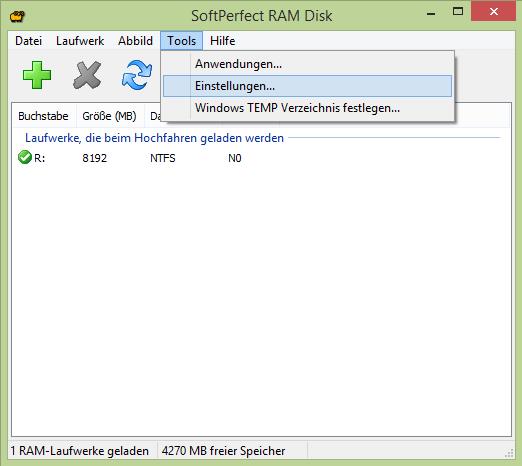Click the 1 RAM-Laufwerke geladen status text
Viewport: 522px width, 466px height.
[x=80, y=451]
